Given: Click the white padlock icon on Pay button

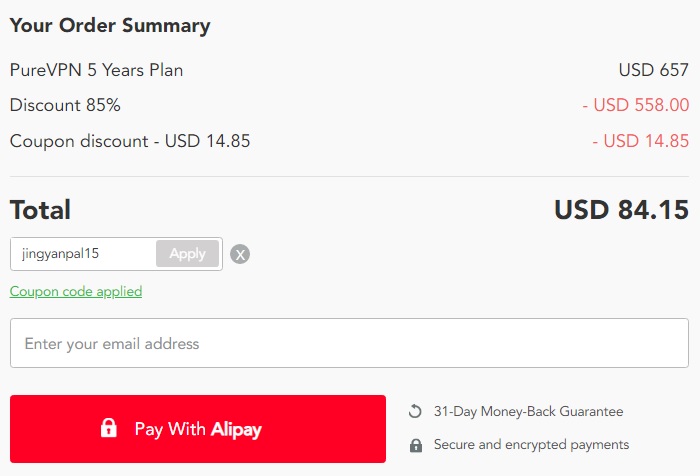Looking at the screenshot, I should (108, 428).
